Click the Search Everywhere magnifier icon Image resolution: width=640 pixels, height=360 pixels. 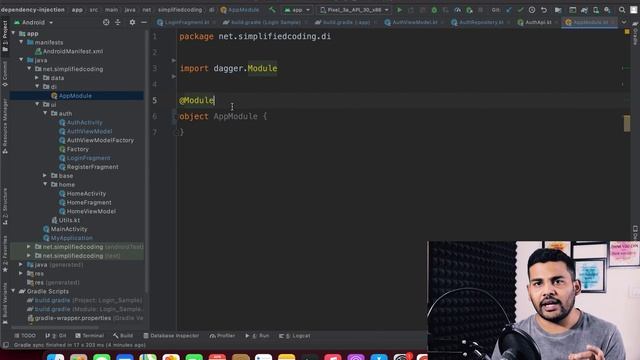pyautogui.click(x=622, y=10)
